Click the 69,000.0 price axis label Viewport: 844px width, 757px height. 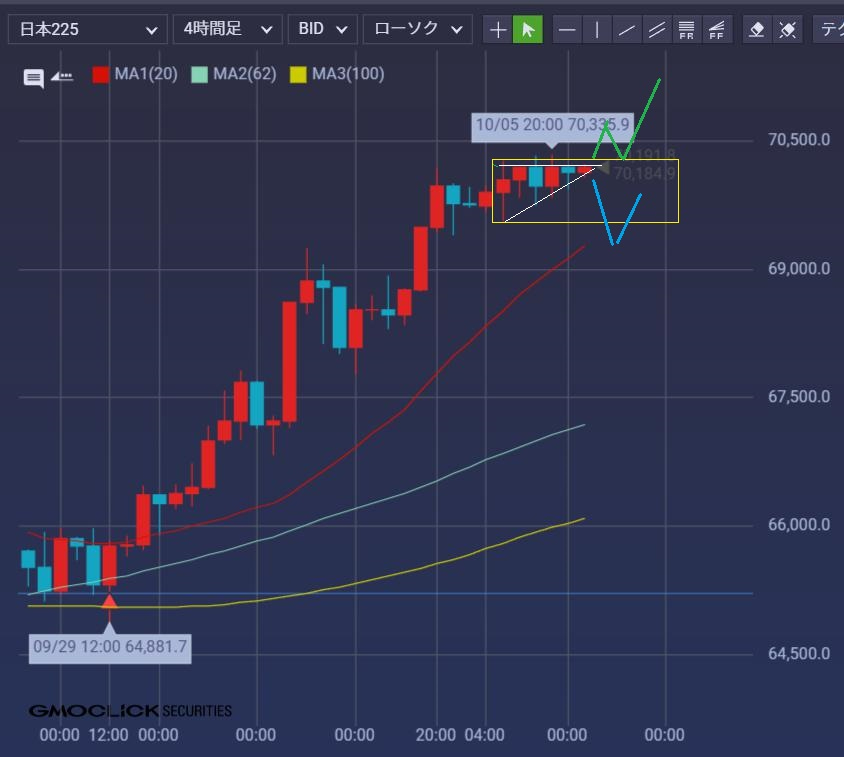pyautogui.click(x=799, y=269)
